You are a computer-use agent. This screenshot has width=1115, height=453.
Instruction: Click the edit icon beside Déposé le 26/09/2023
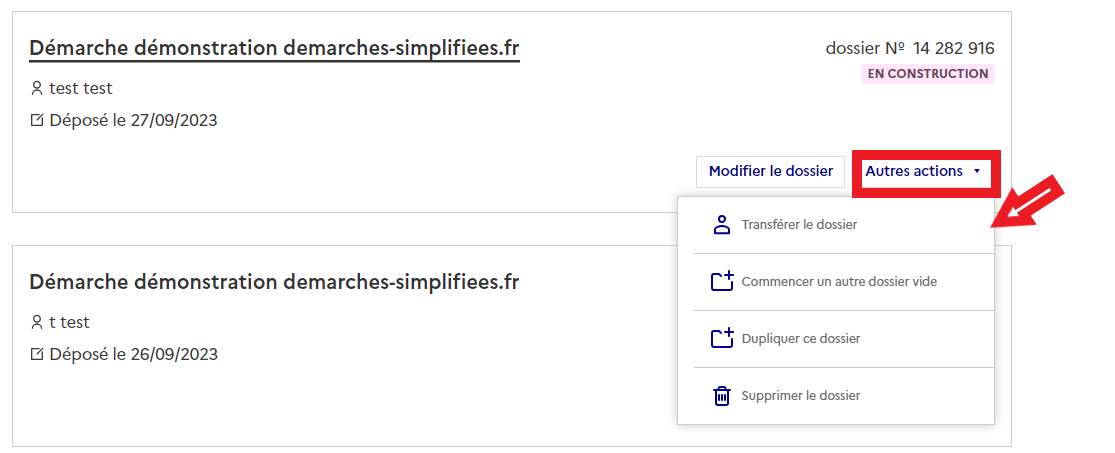click(37, 354)
